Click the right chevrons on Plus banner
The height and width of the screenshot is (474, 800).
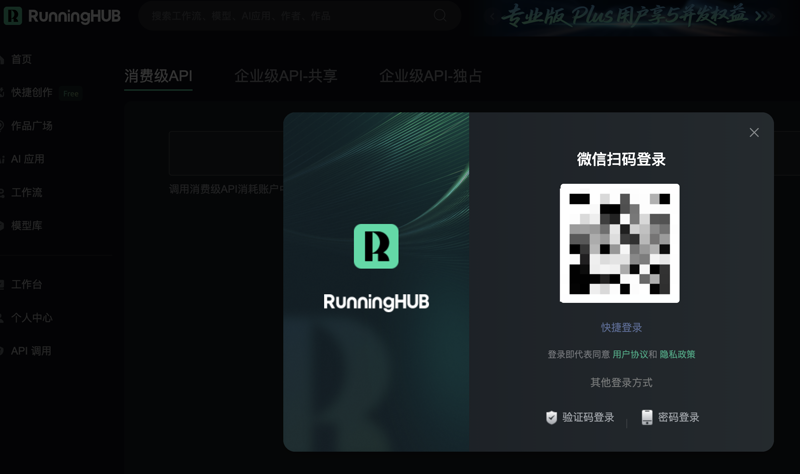[x=764, y=16]
